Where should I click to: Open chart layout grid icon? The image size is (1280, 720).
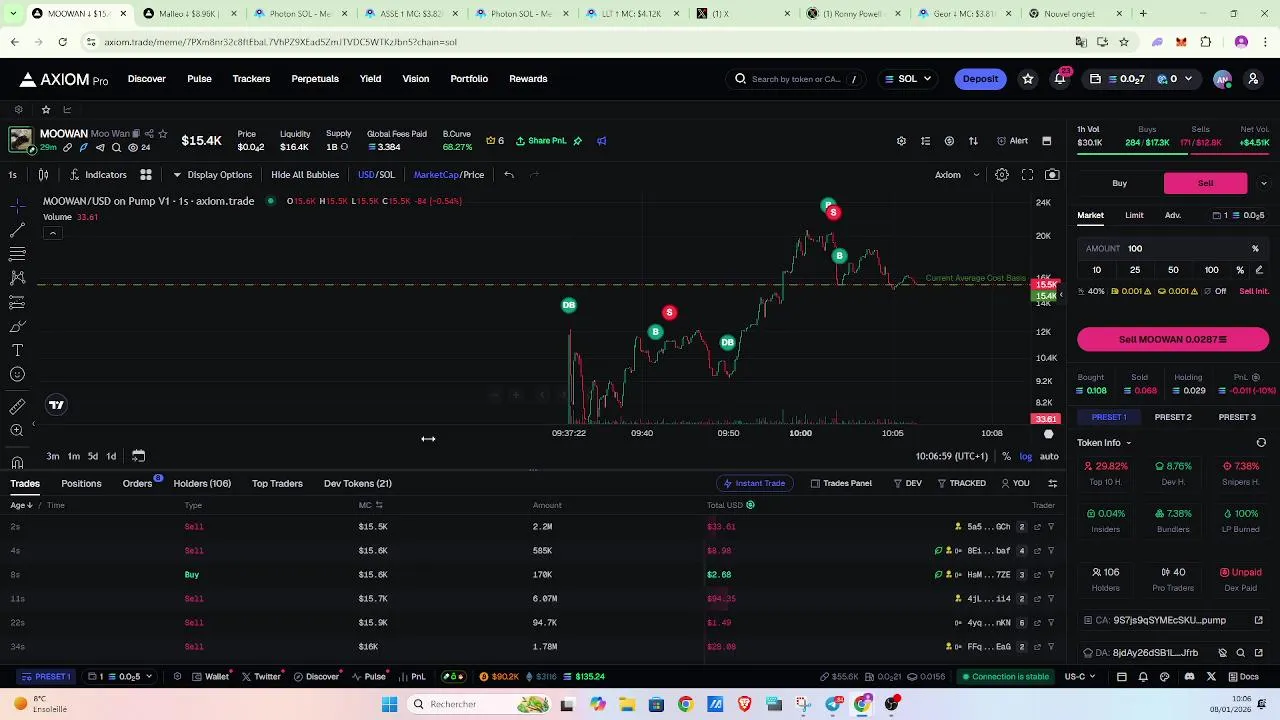point(146,175)
